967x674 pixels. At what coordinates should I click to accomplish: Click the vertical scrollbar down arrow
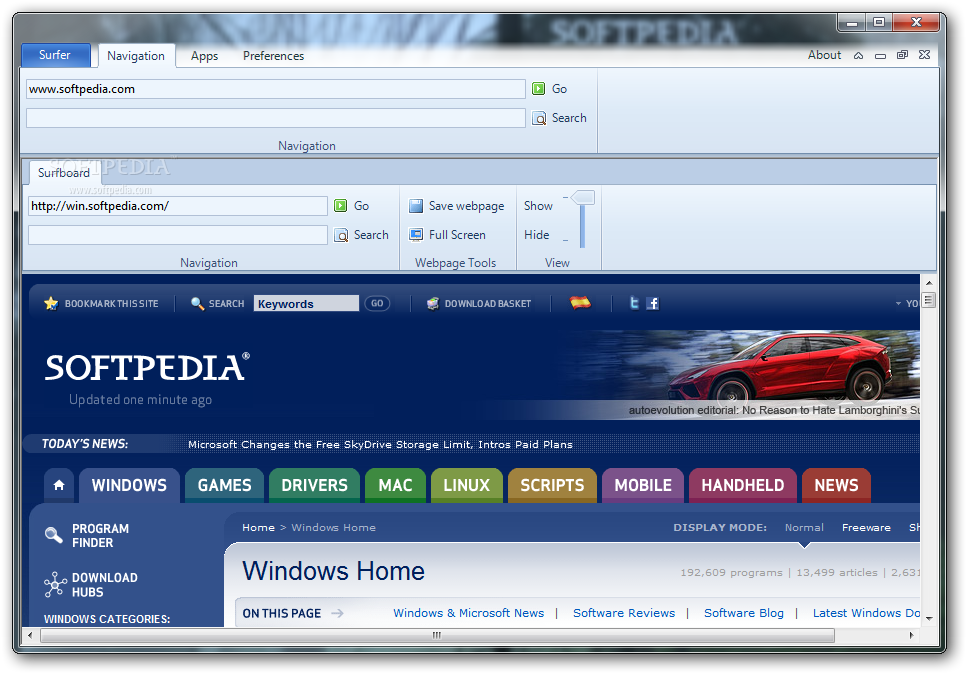pyautogui.click(x=929, y=619)
